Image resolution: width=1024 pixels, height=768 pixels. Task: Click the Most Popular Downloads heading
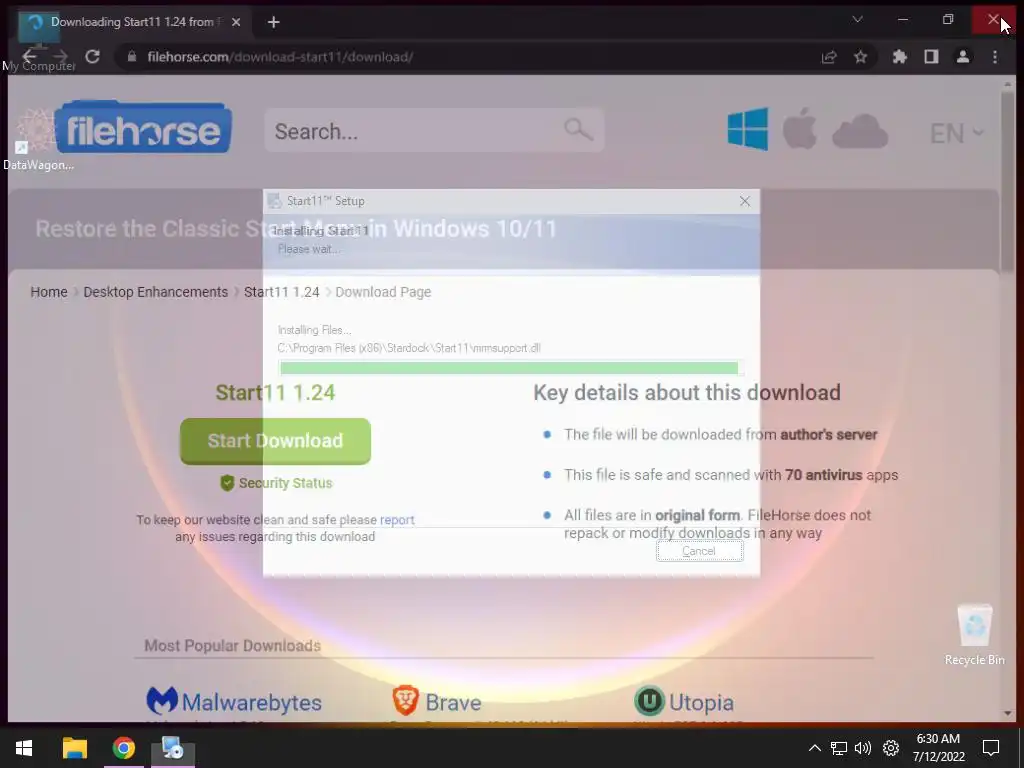232,645
